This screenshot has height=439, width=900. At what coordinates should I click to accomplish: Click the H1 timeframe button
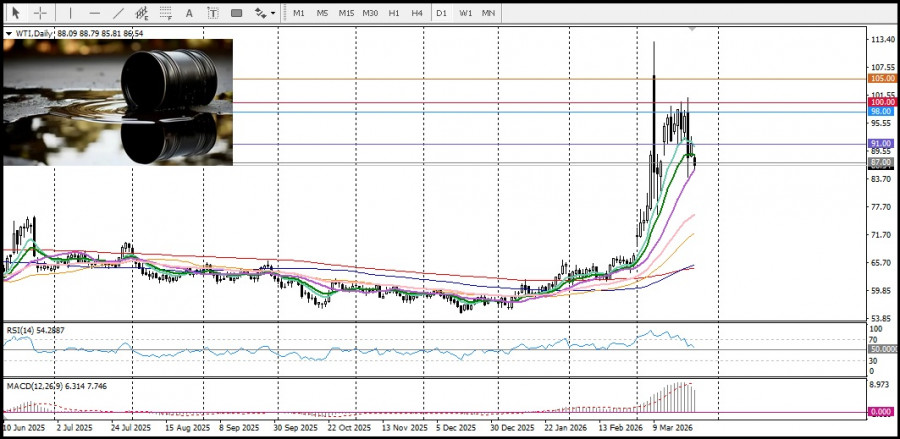pyautogui.click(x=394, y=13)
